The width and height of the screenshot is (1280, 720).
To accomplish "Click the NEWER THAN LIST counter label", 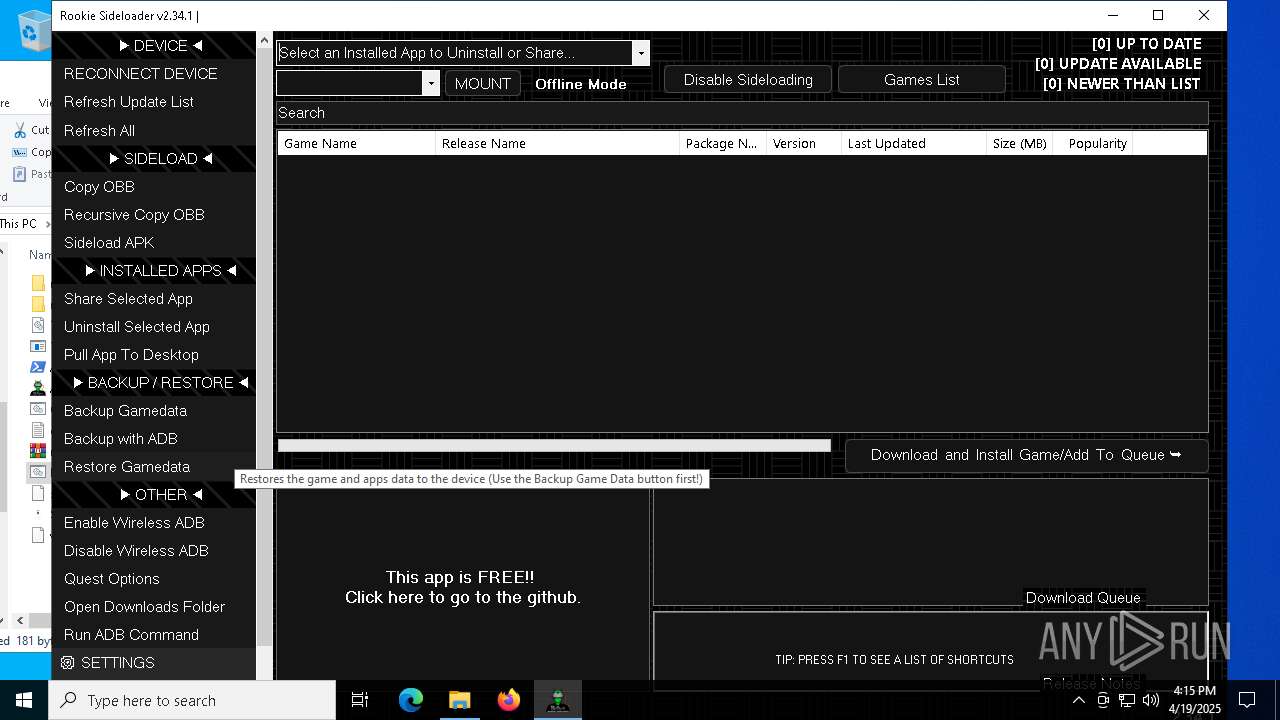I will [x=1121, y=84].
